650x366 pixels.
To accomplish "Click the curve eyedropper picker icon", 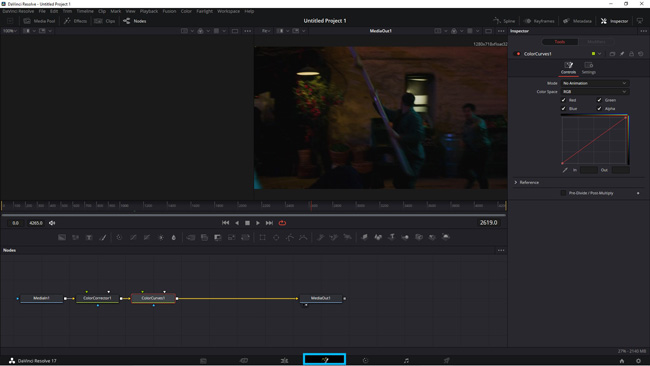I will click(x=565, y=170).
